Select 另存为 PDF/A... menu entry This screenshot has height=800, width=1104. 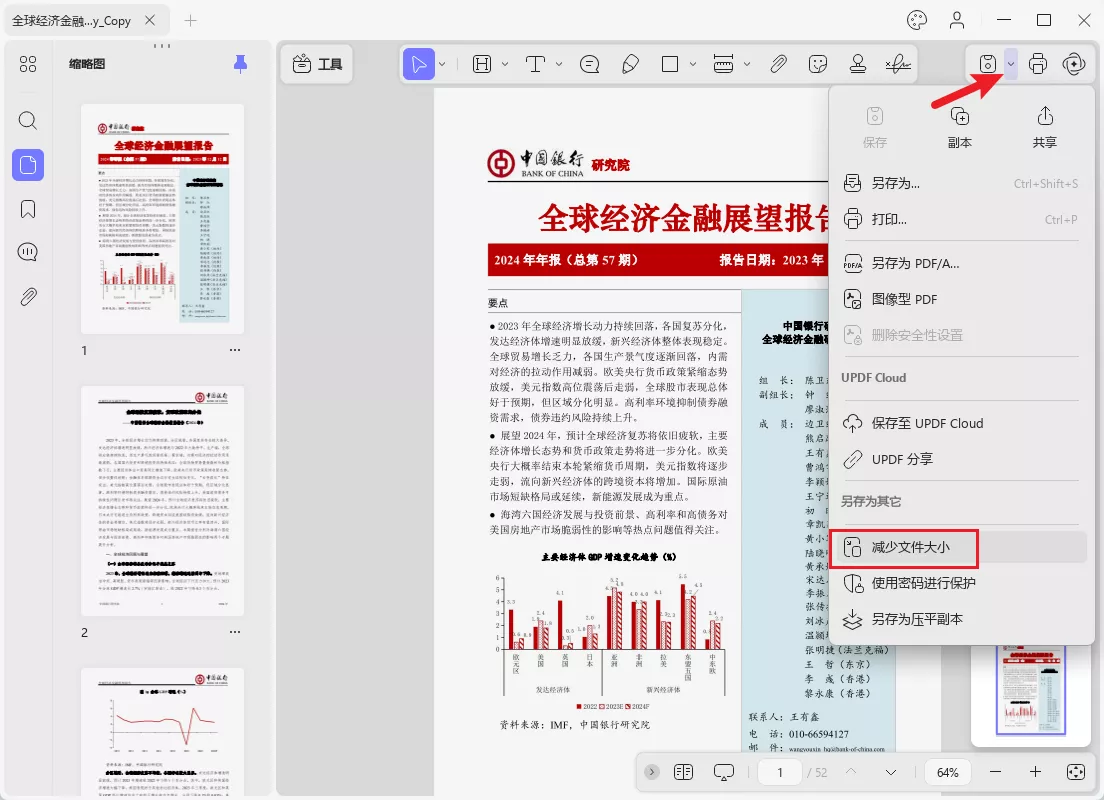pos(914,263)
